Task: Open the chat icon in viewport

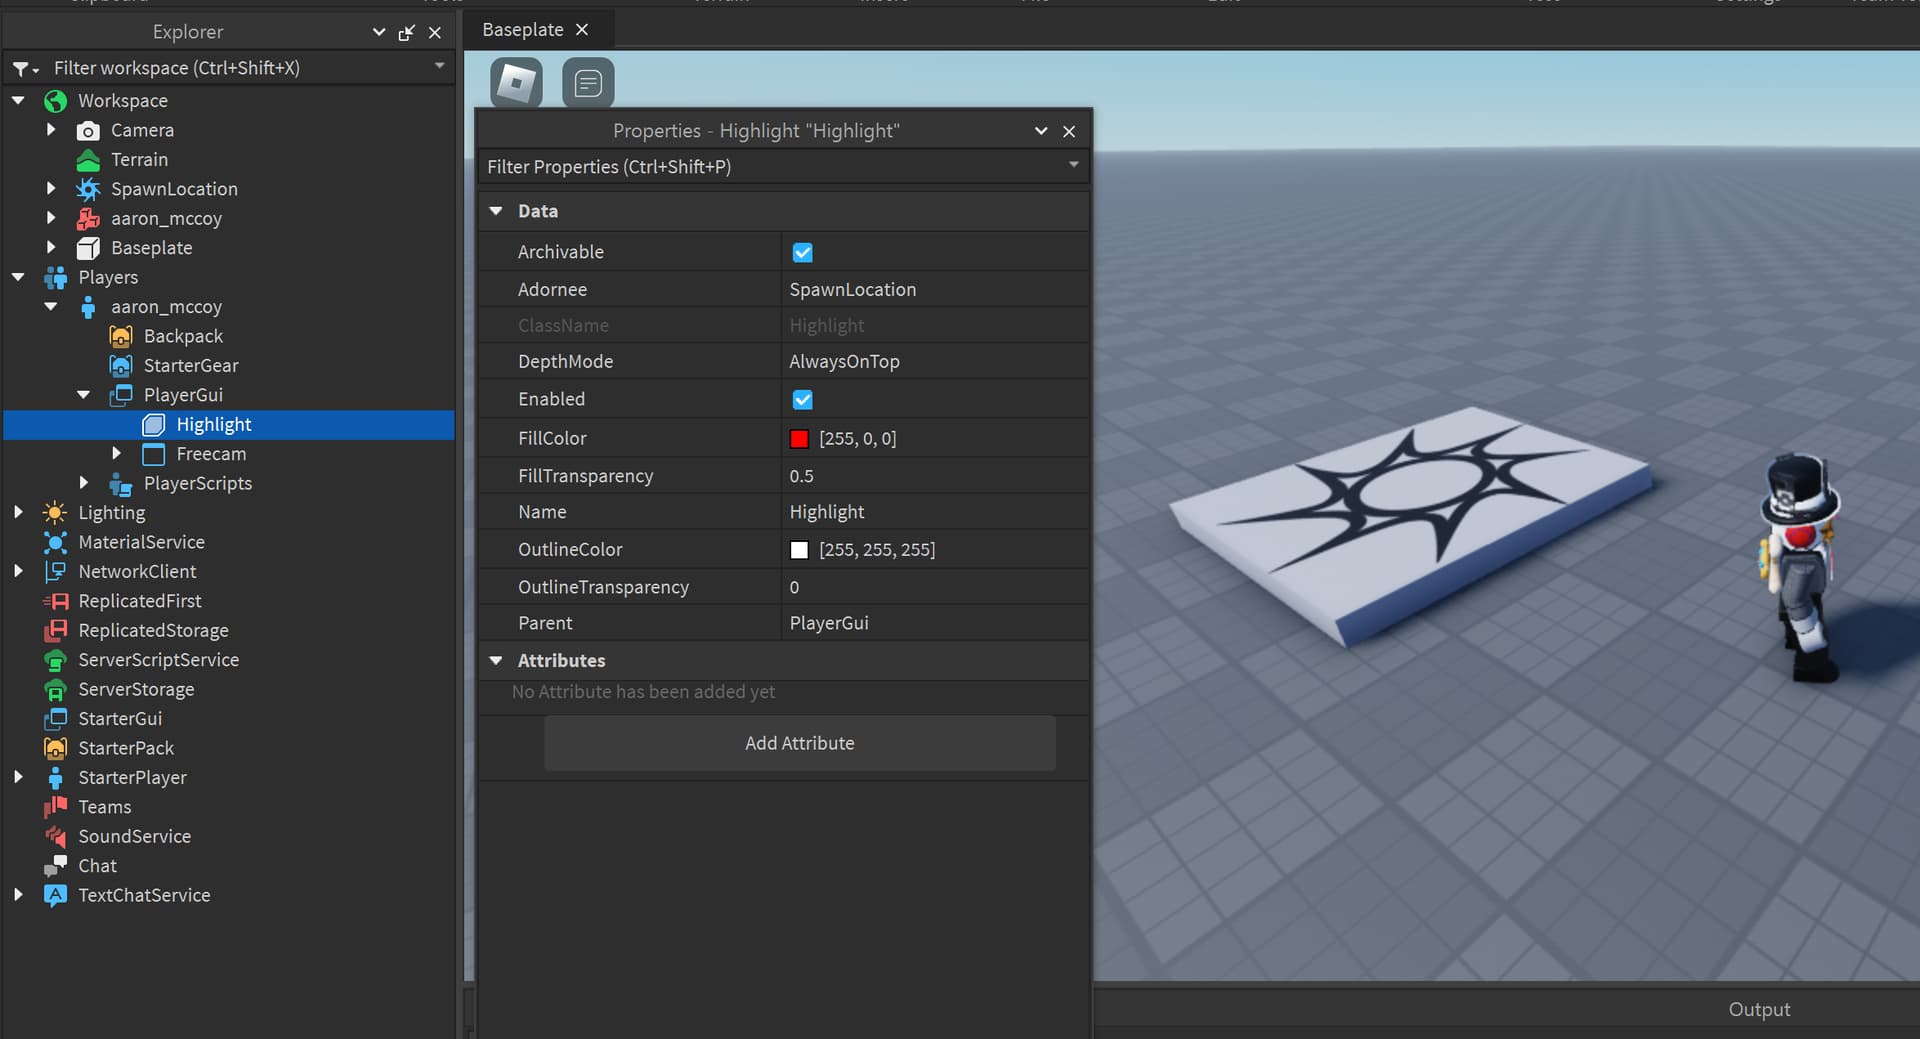Action: 588,82
